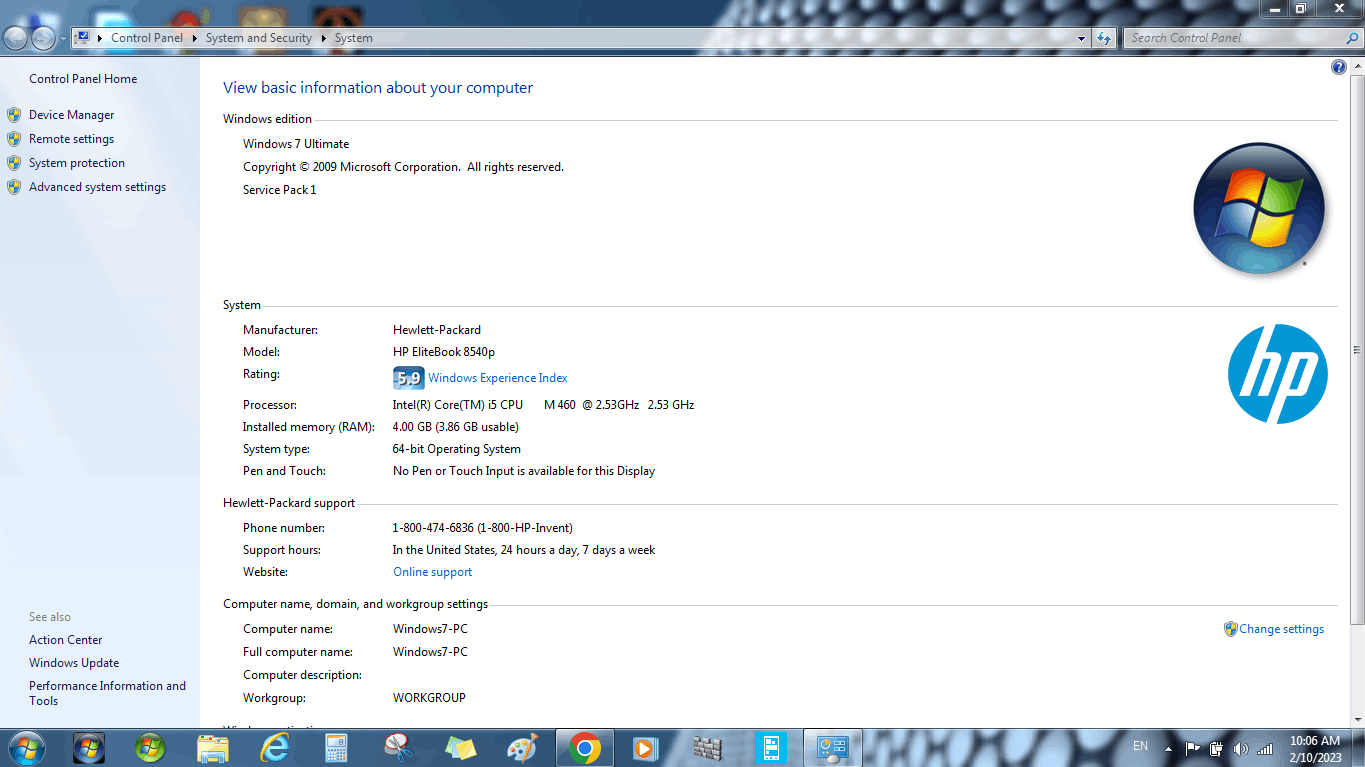1365x767 pixels.
Task: Click the volume speaker tray icon
Action: 1241,748
